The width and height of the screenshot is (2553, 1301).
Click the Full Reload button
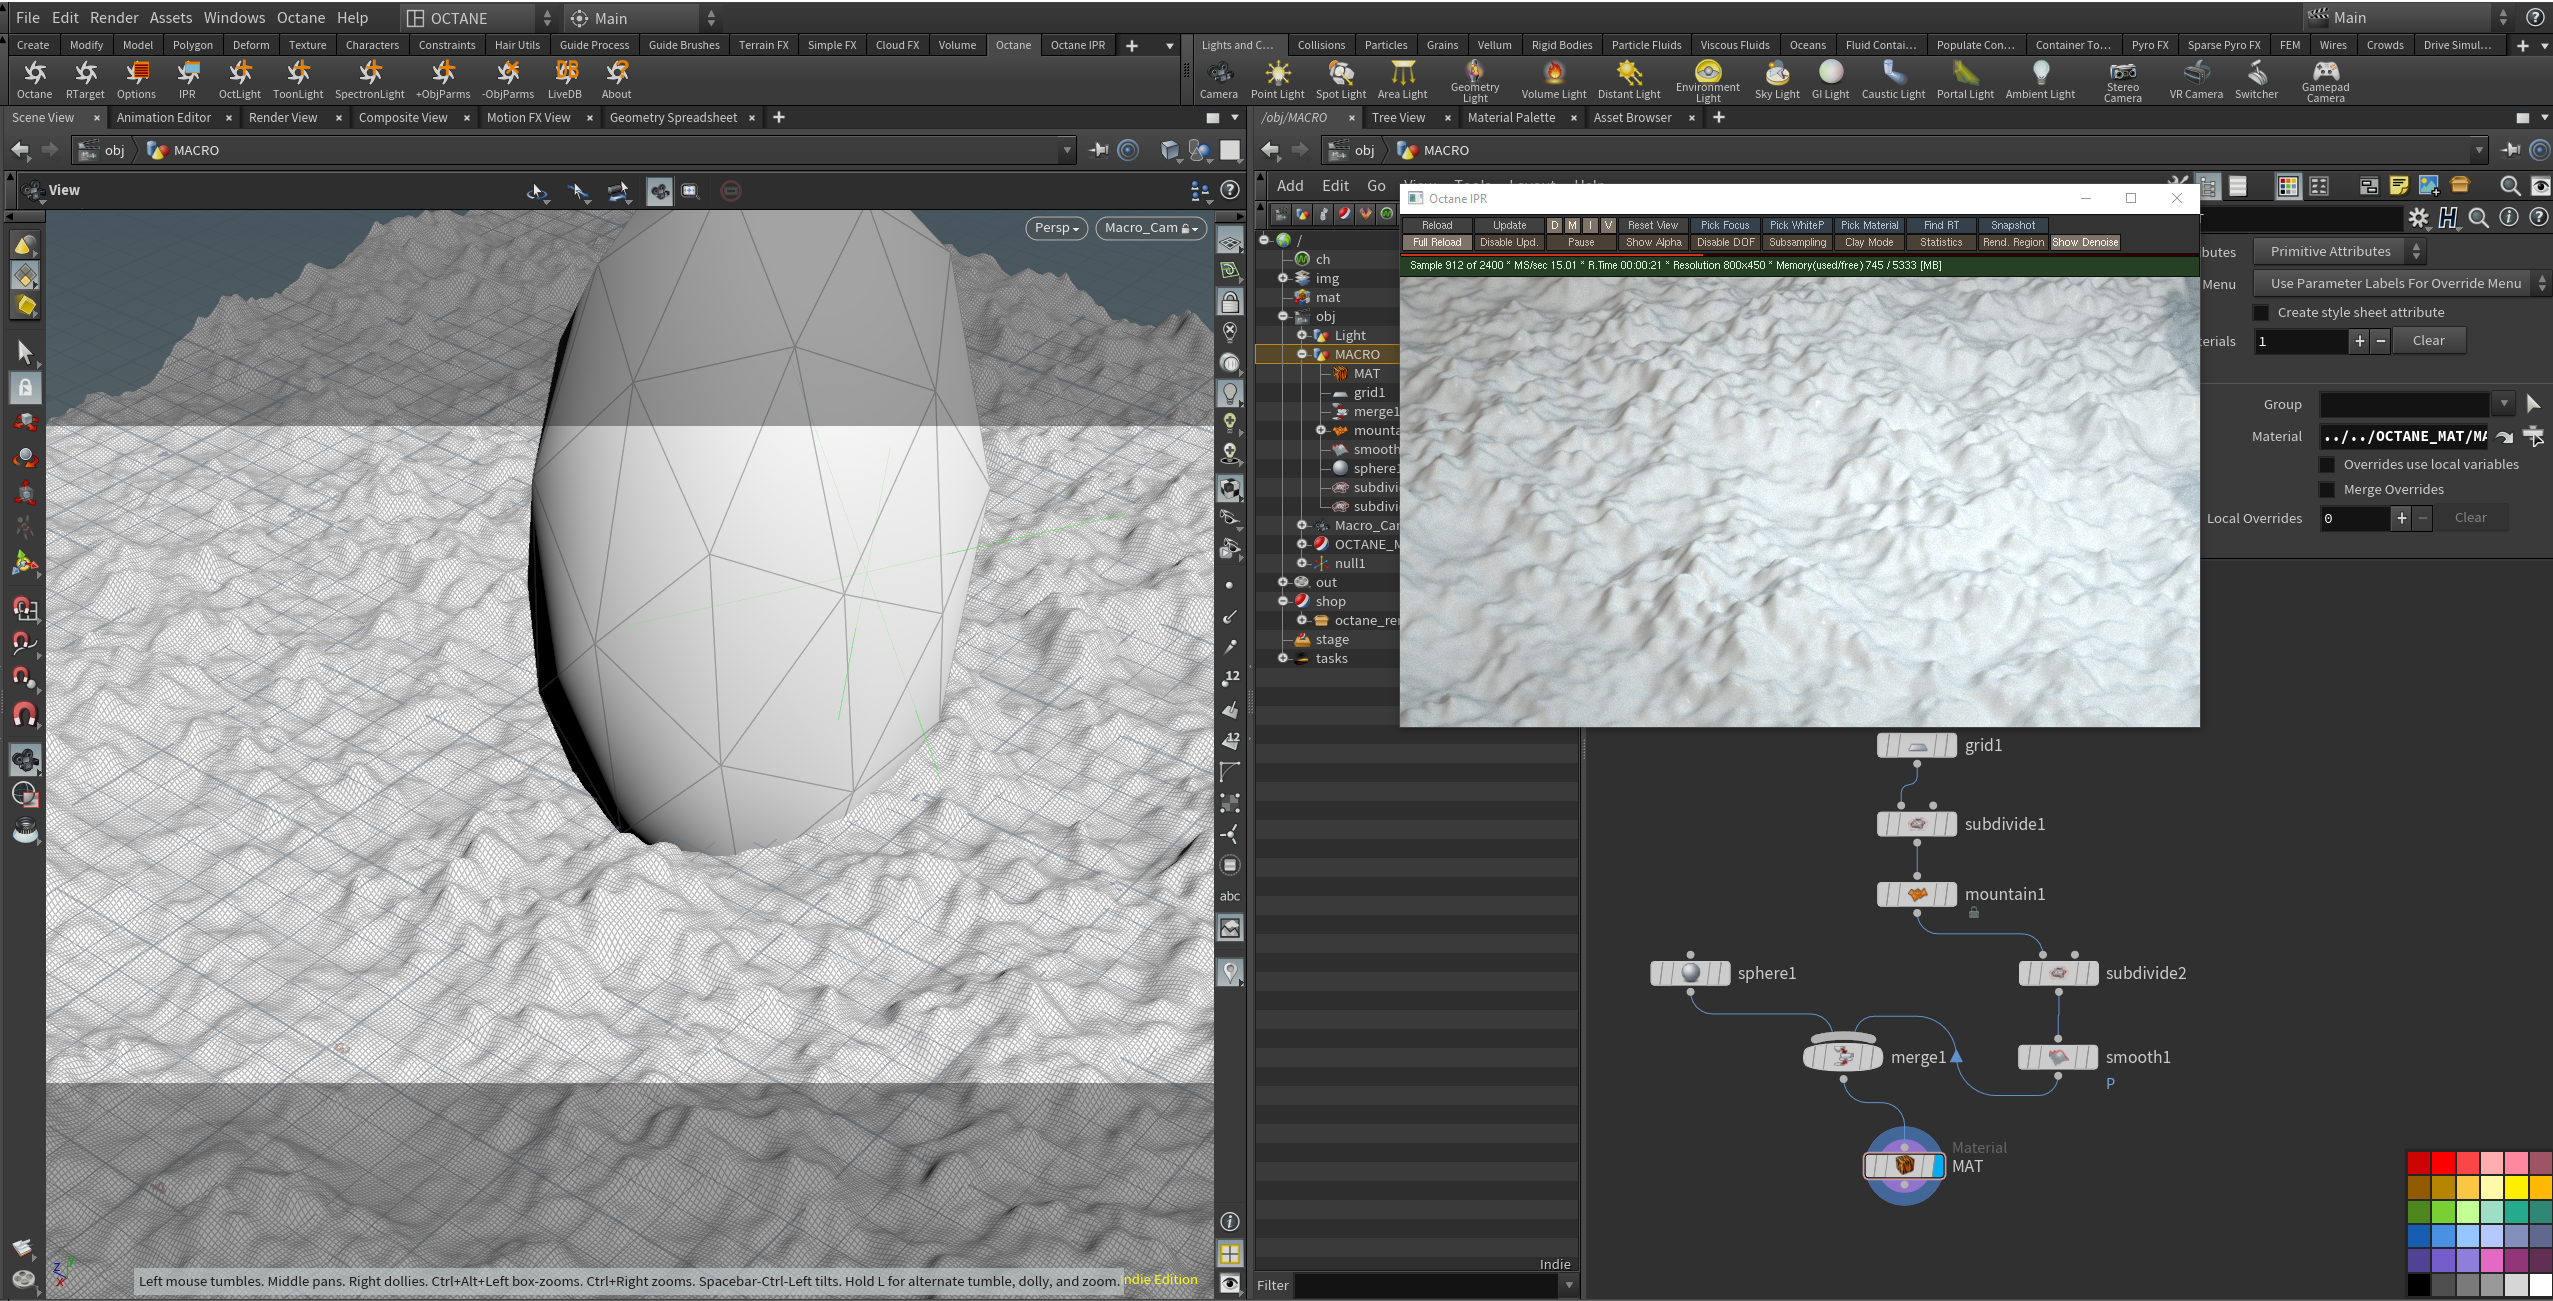pos(1436,243)
